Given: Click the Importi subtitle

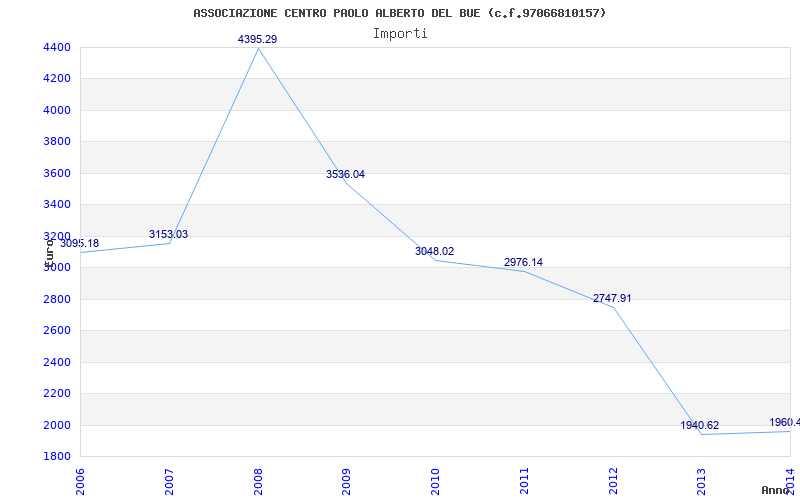Looking at the screenshot, I should coord(400,34).
